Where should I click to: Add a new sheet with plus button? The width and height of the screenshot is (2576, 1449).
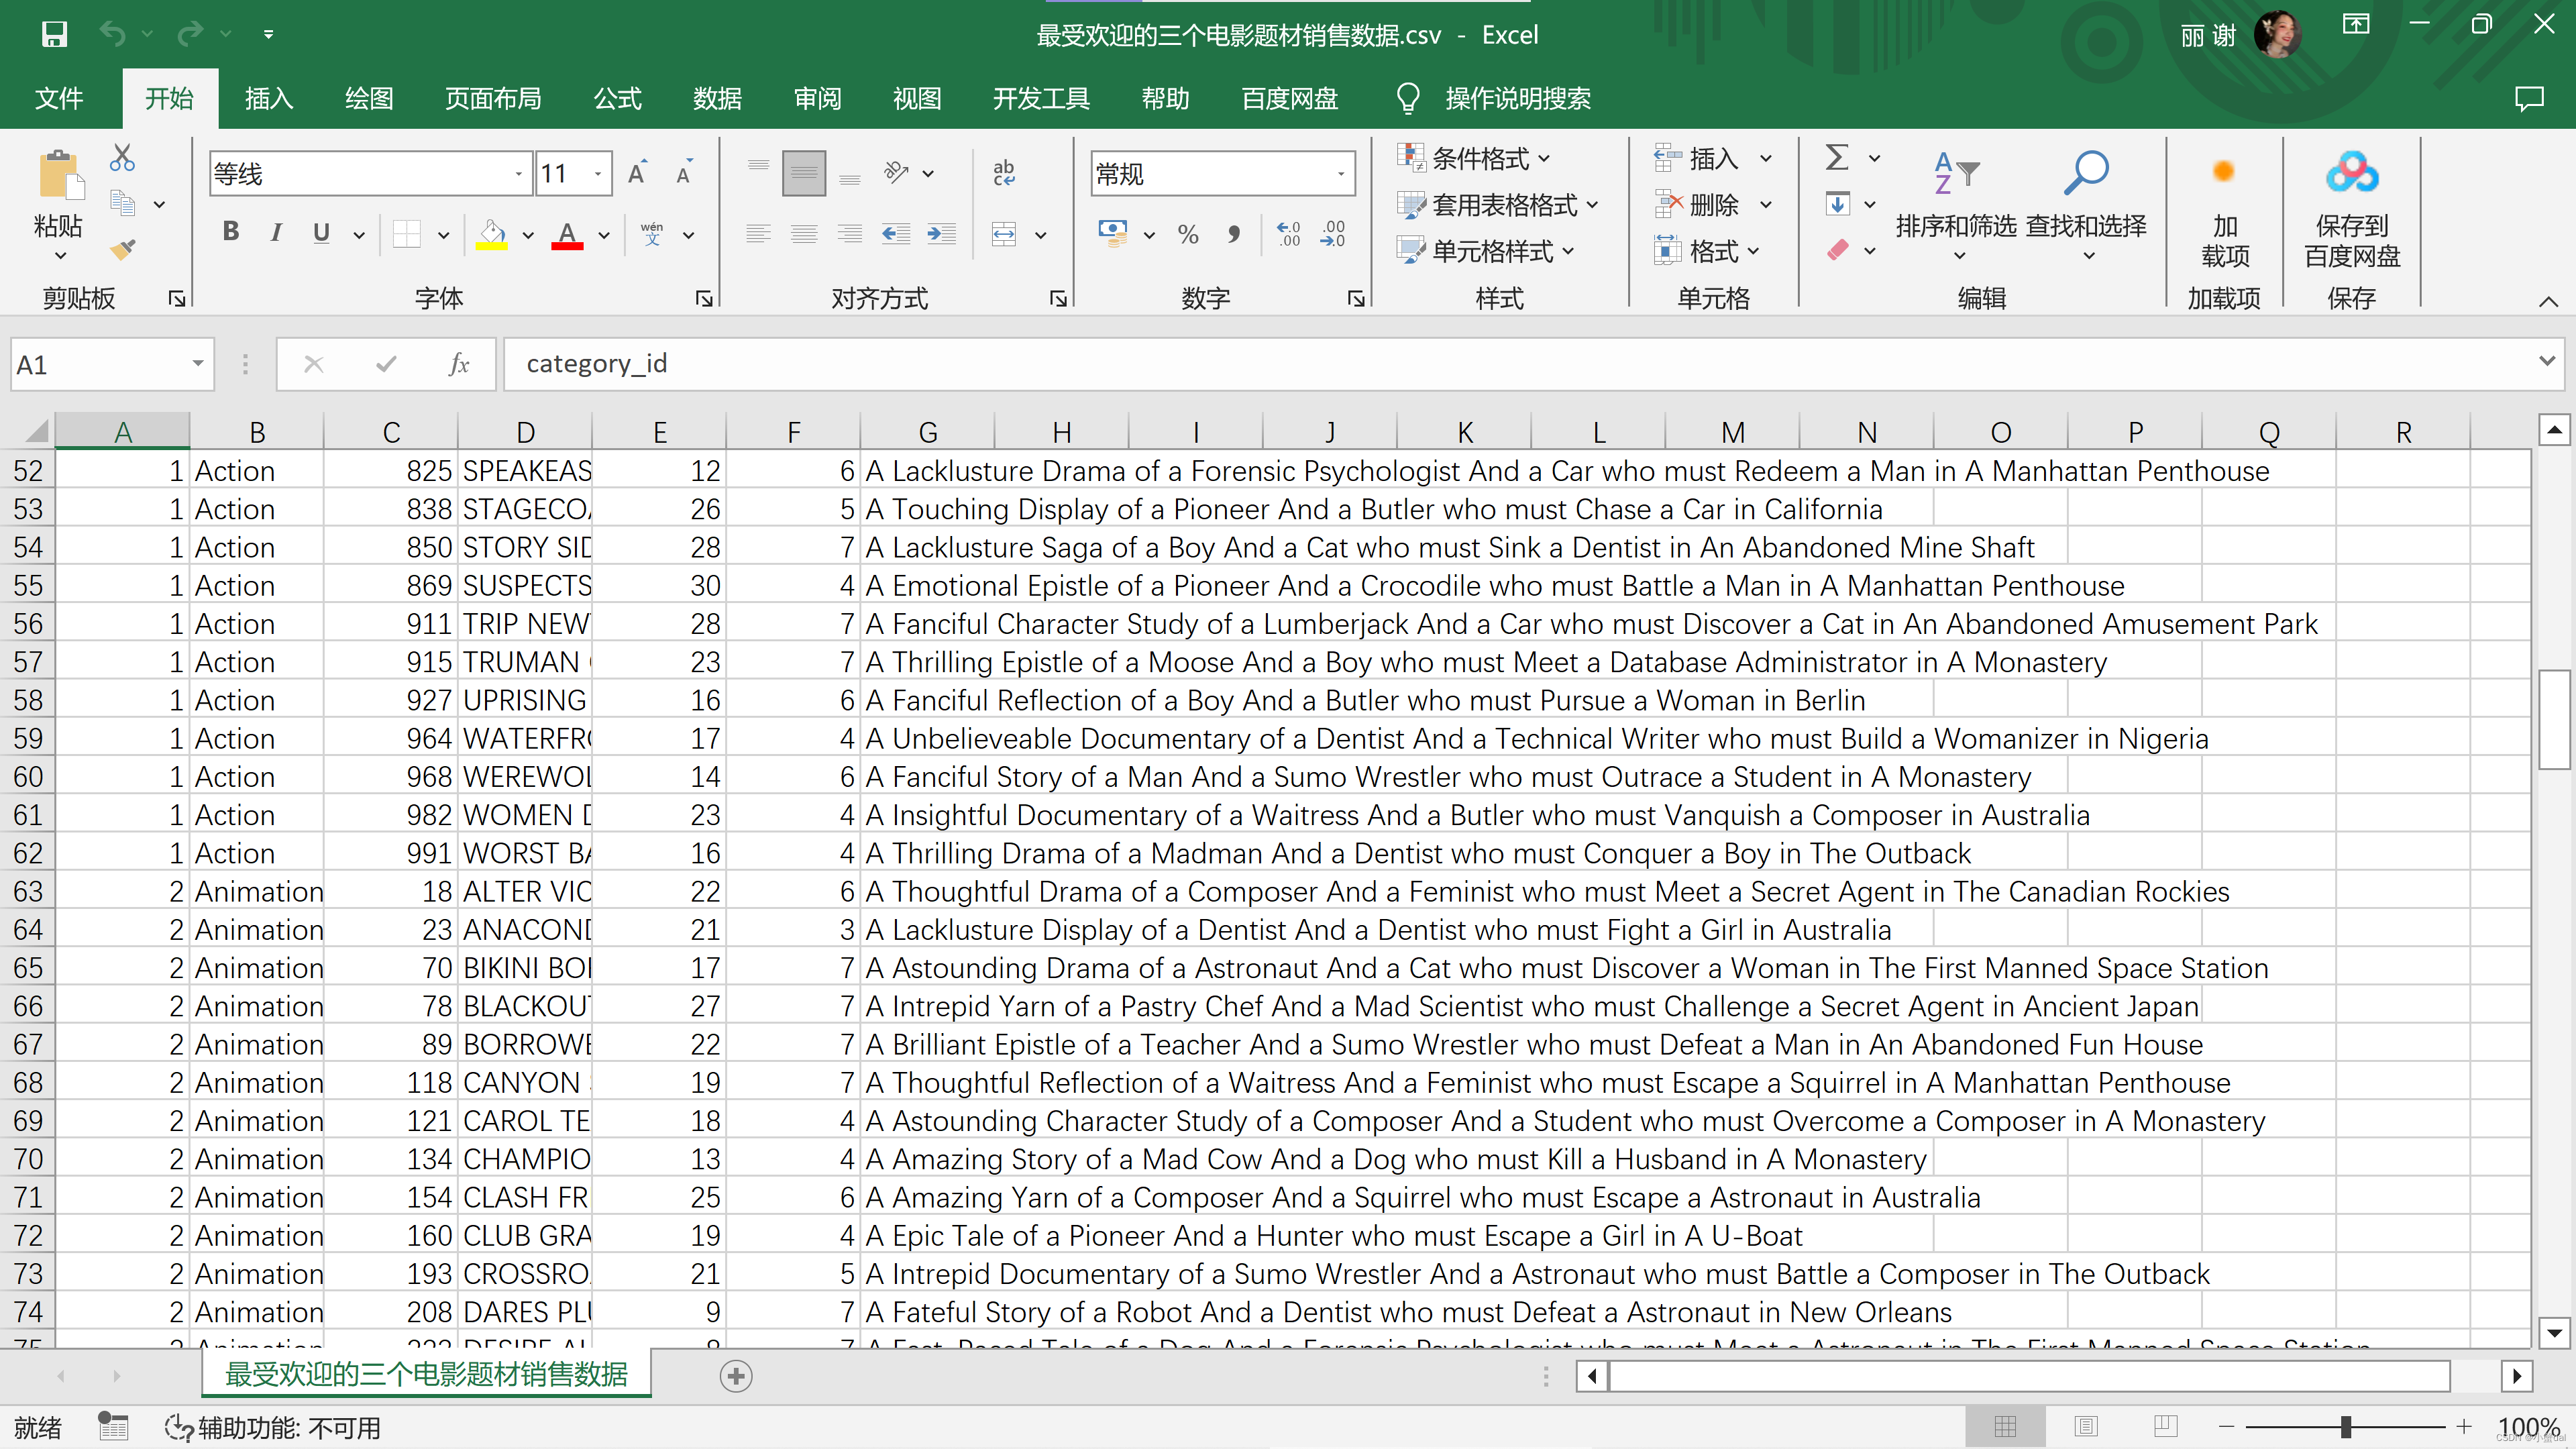pos(736,1376)
